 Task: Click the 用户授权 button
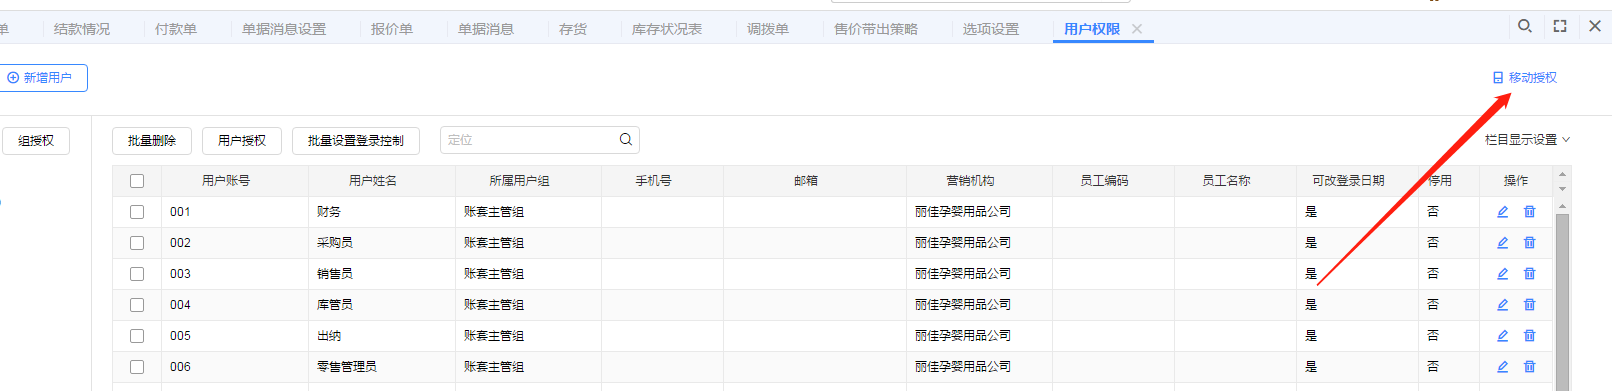point(242,141)
